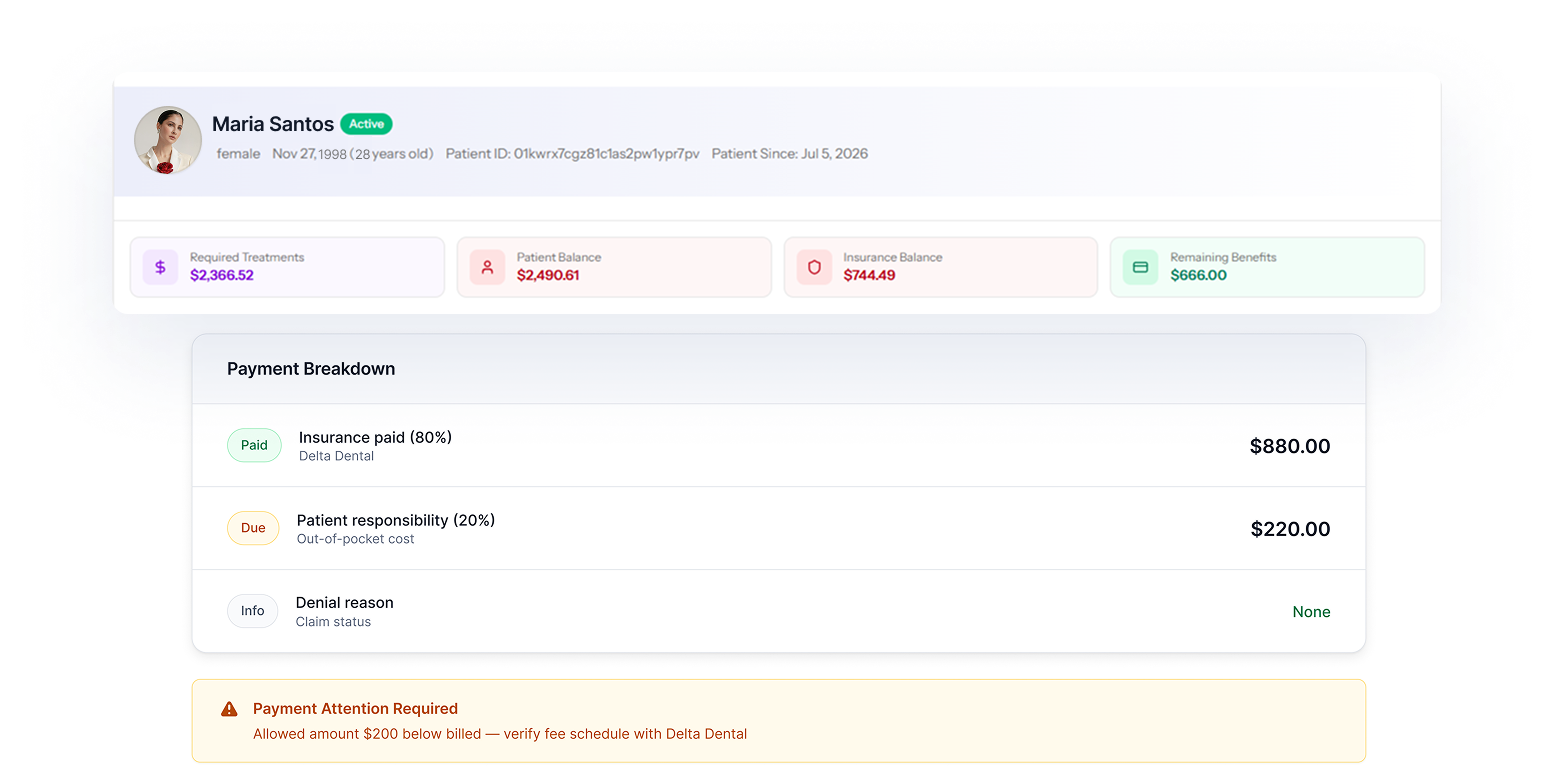The height and width of the screenshot is (780, 1554).
Task: Click the Remaining Benefits card icon
Action: click(x=1140, y=267)
